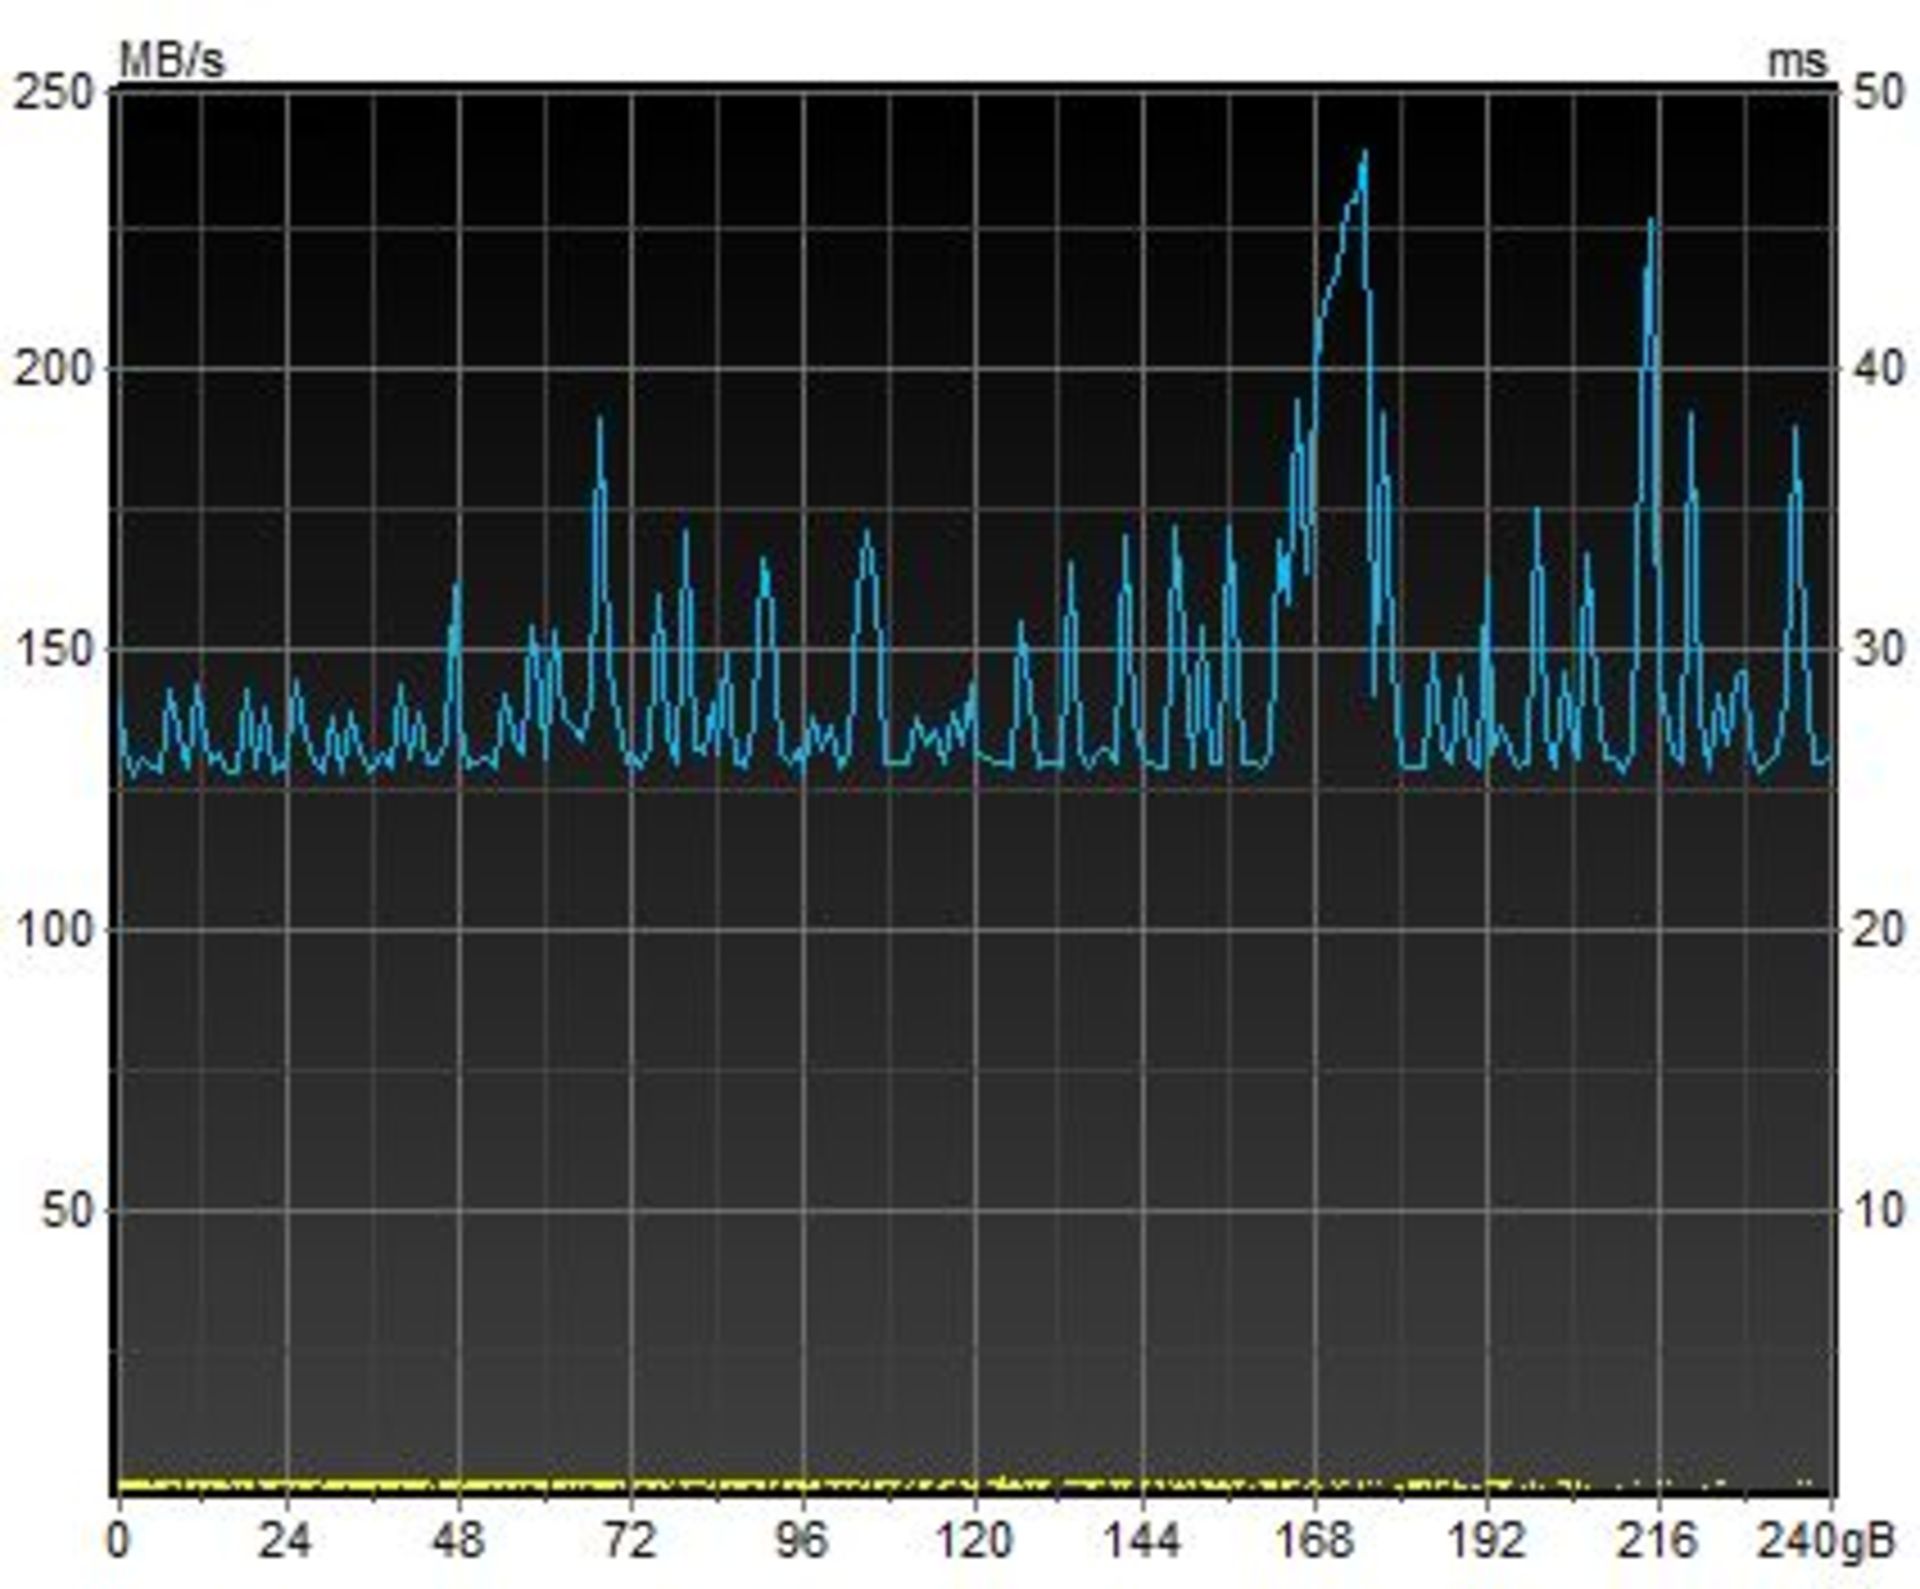Click the 72 tick on the gB axis
The image size is (1920, 1589).
click(x=631, y=1540)
